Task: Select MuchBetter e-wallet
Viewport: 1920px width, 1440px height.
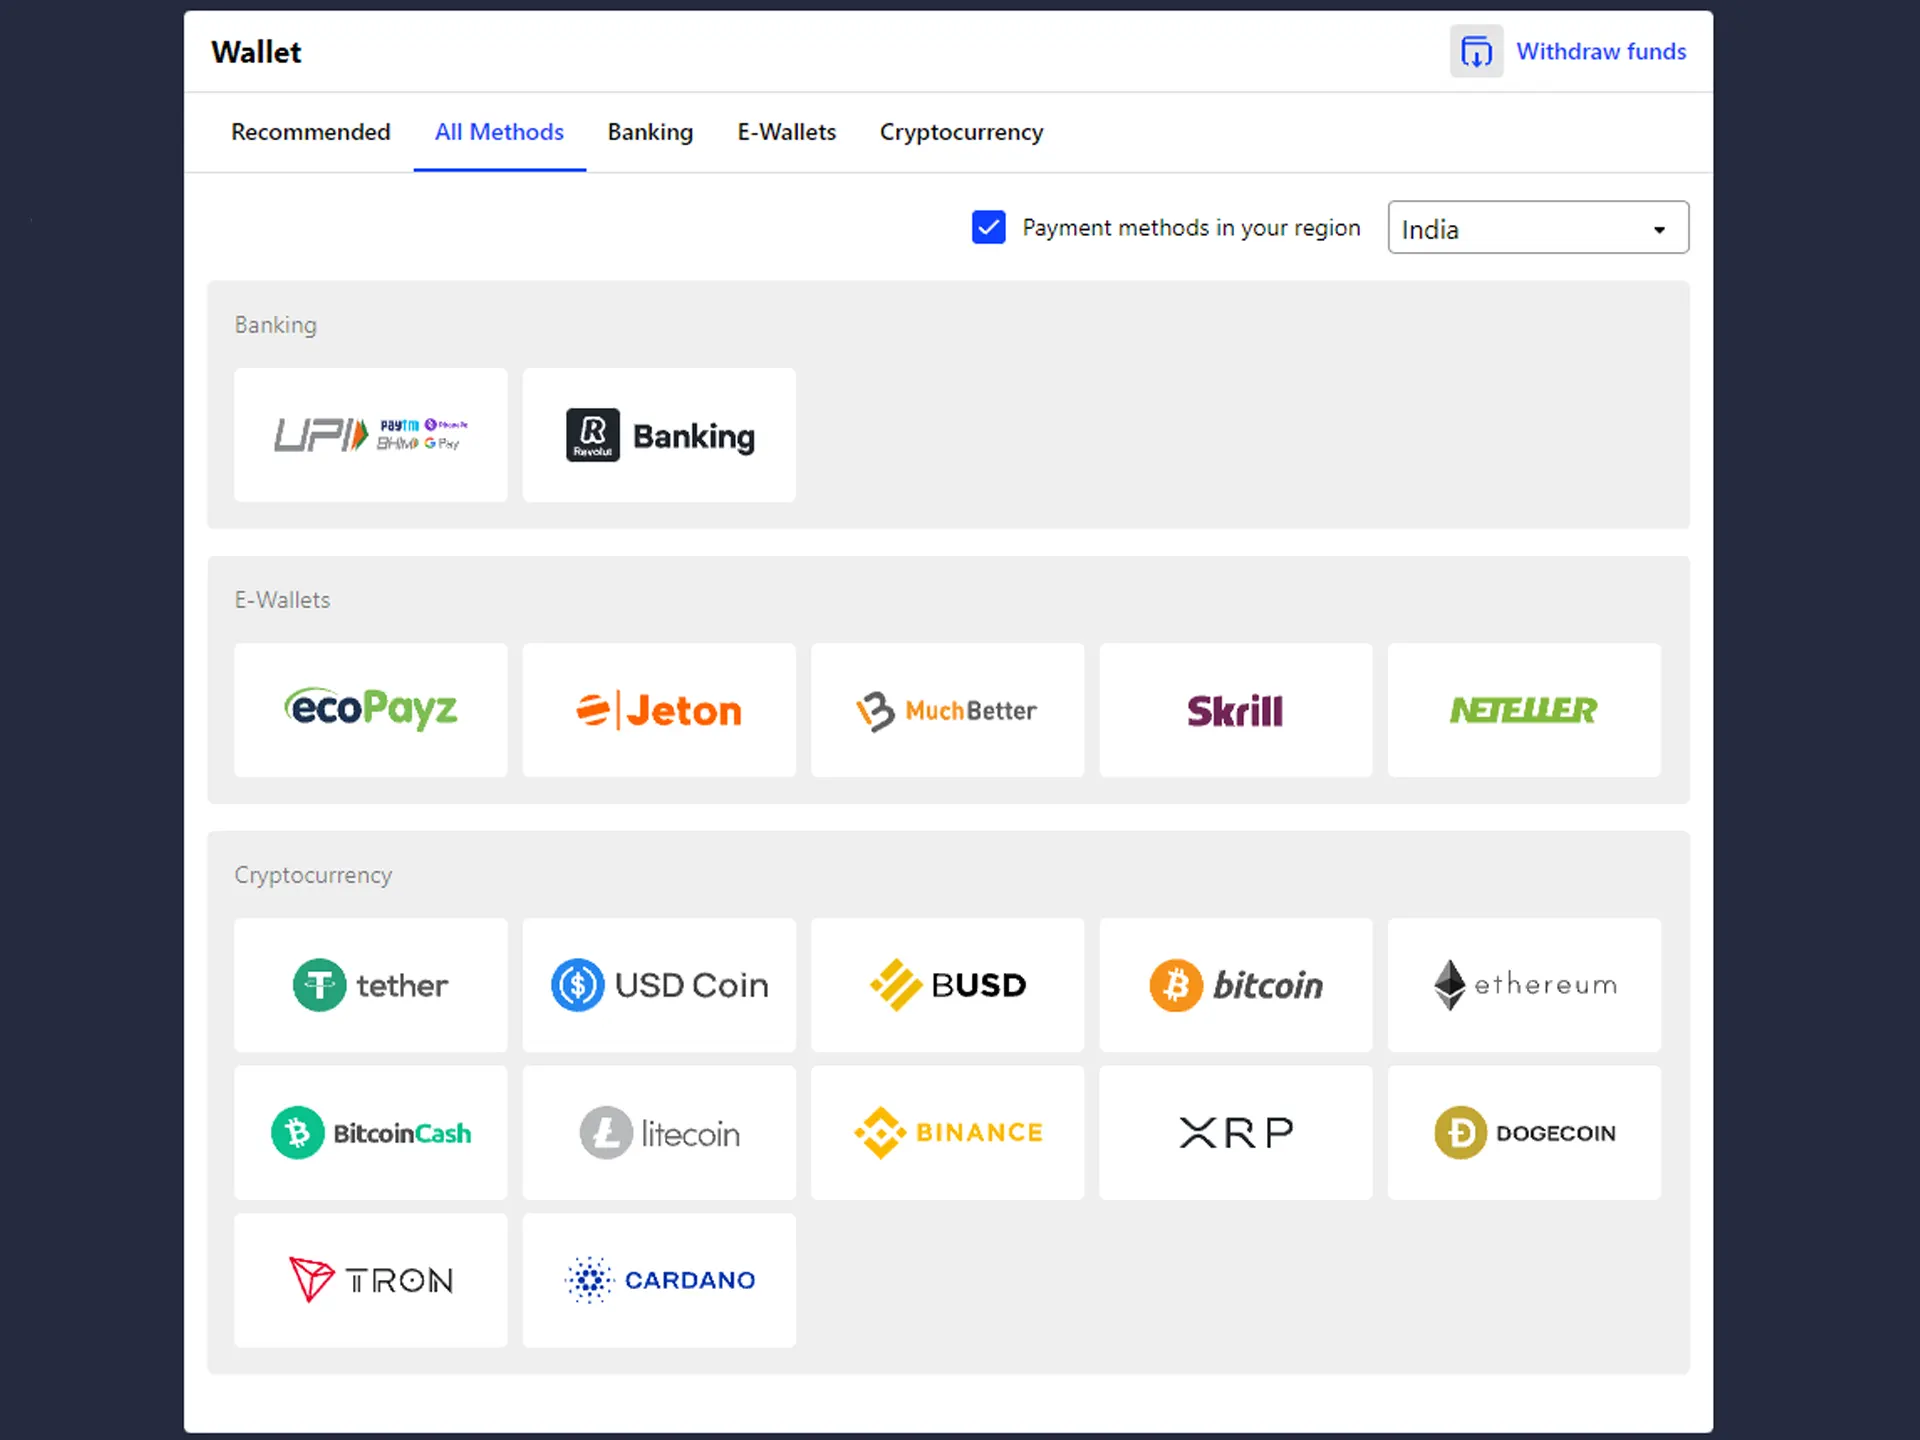Action: tap(948, 710)
